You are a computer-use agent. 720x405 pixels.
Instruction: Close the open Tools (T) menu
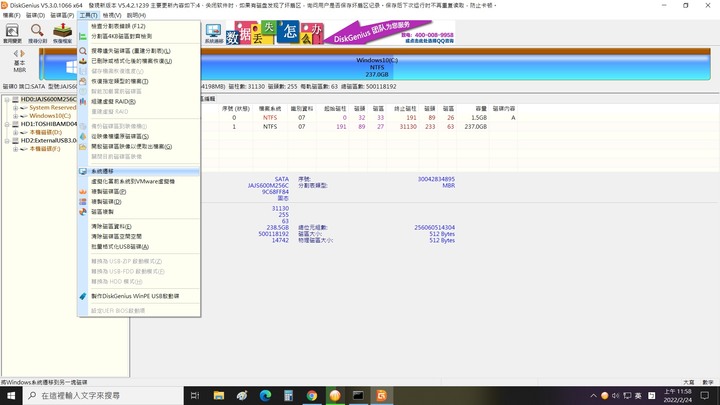pyautogui.click(x=88, y=15)
